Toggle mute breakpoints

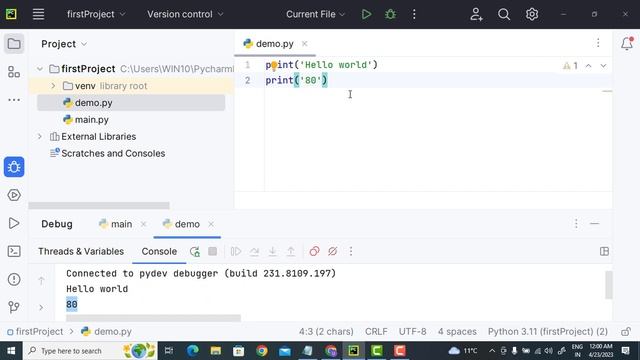(x=332, y=251)
